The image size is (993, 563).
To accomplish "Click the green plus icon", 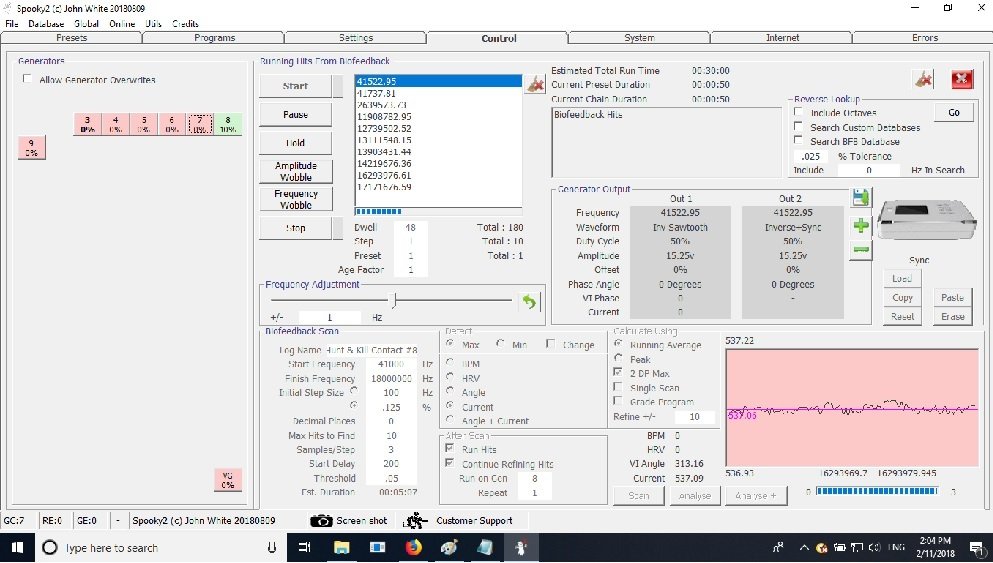I will 861,225.
